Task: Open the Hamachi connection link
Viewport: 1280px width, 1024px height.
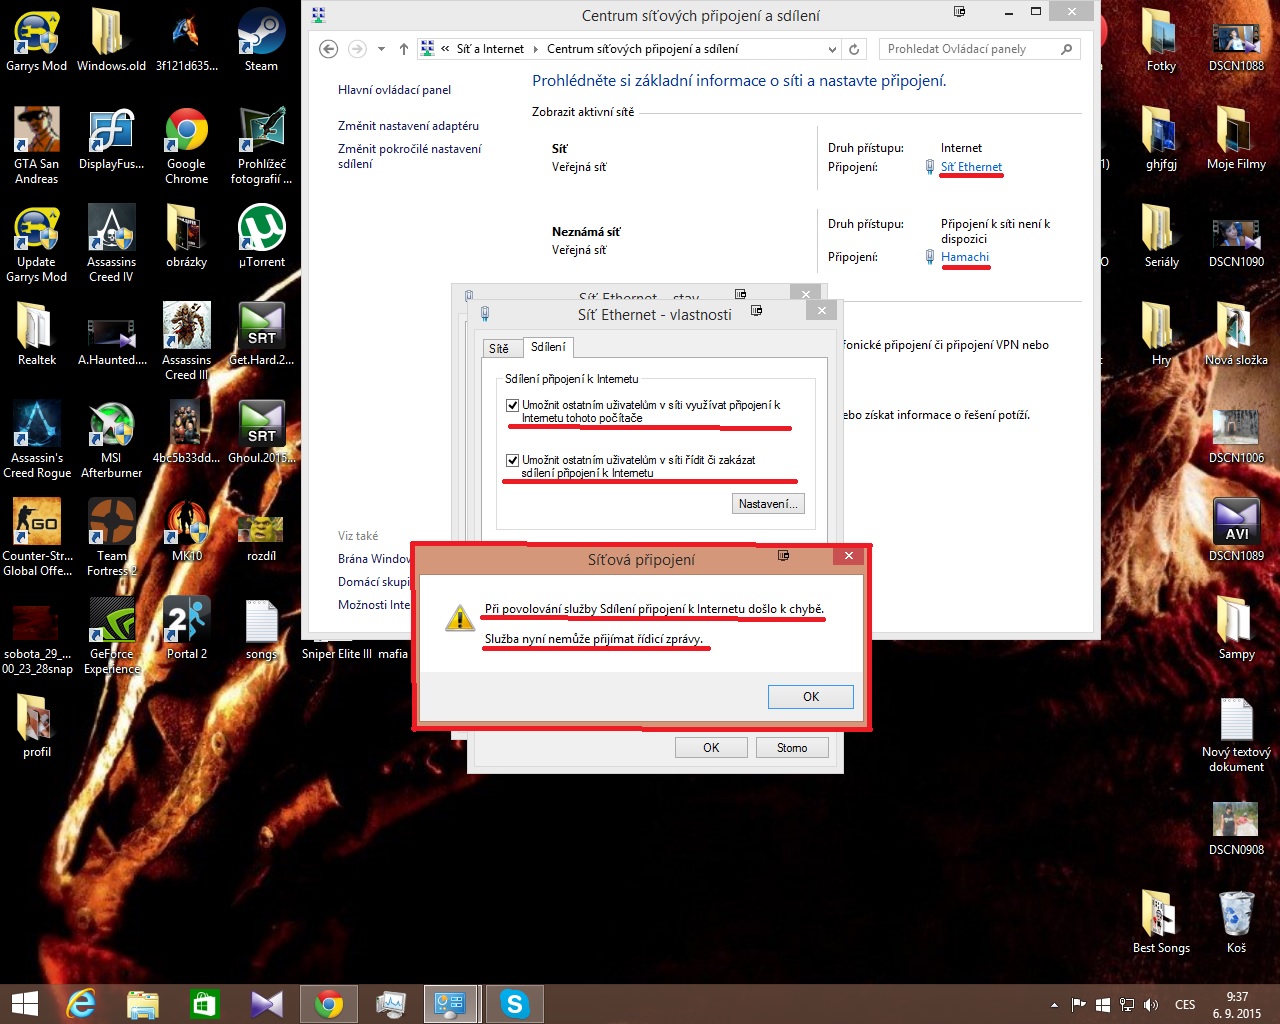Action: [x=965, y=257]
